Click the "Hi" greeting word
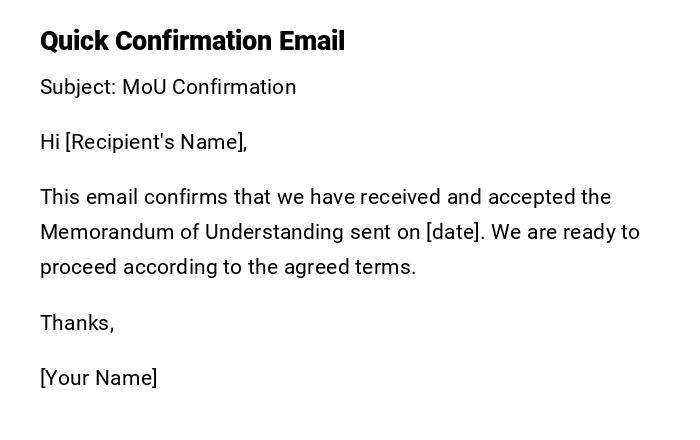Image resolution: width=700 pixels, height=440 pixels. click(50, 142)
